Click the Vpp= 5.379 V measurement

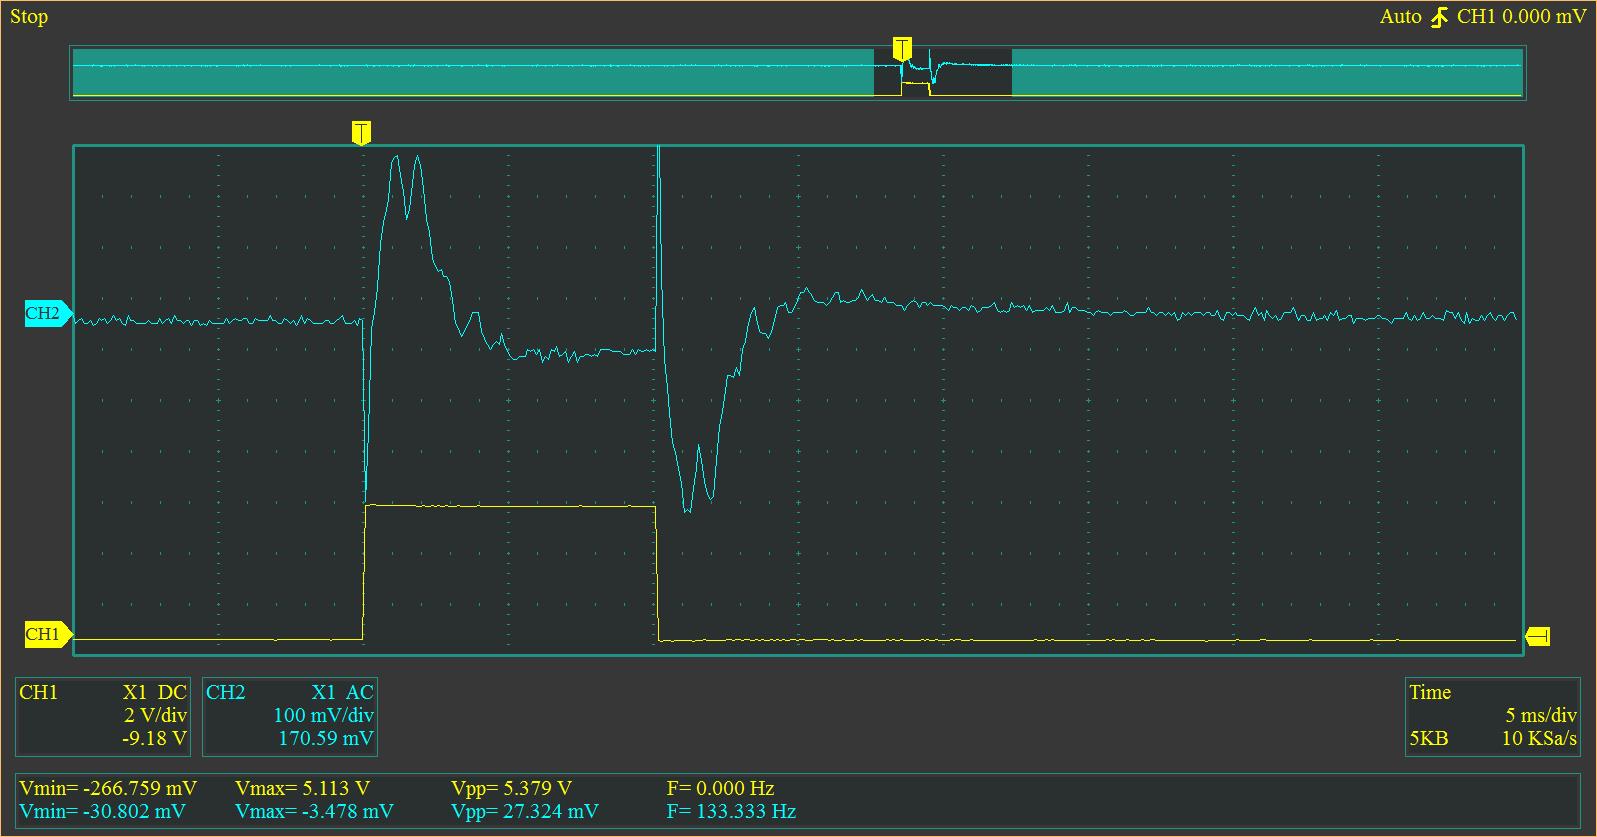click(511, 788)
